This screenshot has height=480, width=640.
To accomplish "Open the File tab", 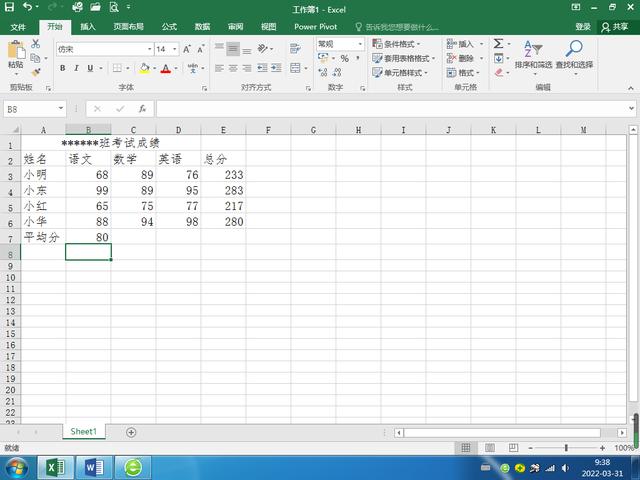I will (18, 27).
